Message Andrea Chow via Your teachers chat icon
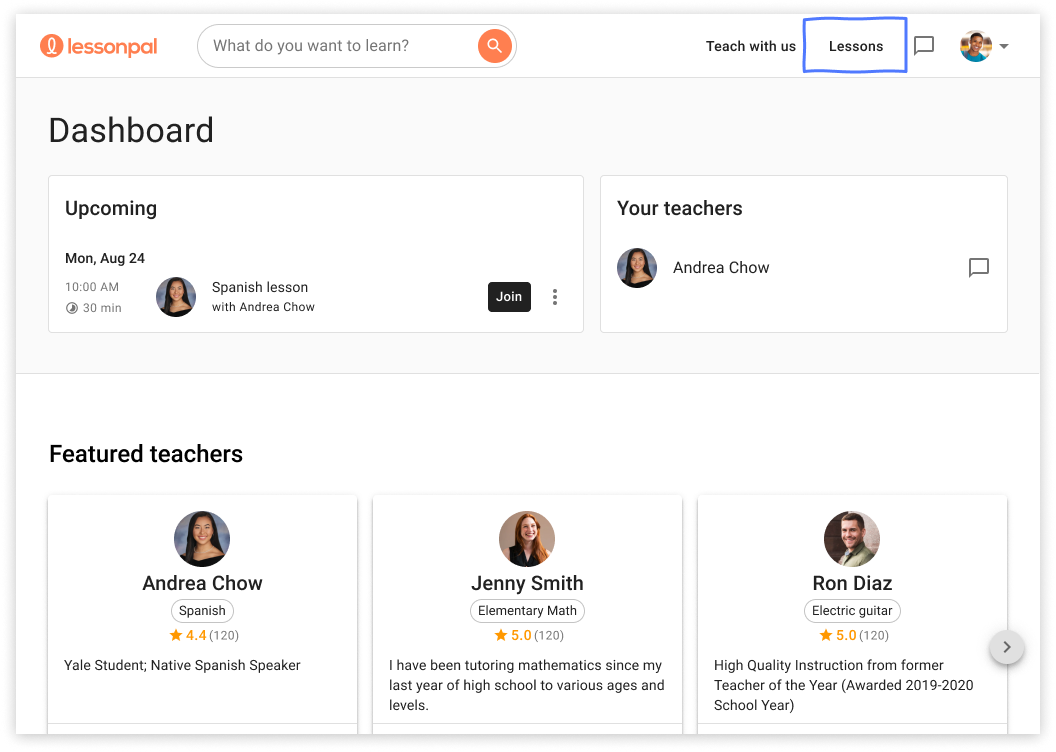Screen dimensions: 1056x752 979,267
